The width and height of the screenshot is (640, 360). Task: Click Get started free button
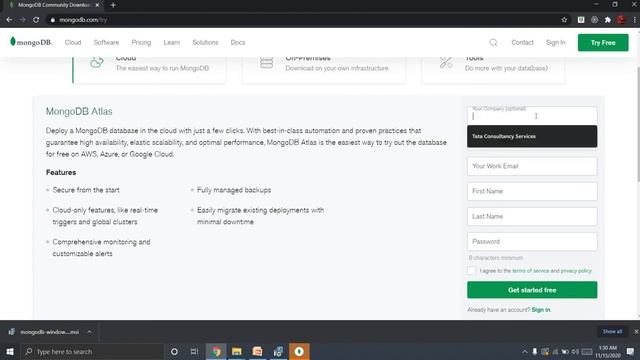pos(532,290)
